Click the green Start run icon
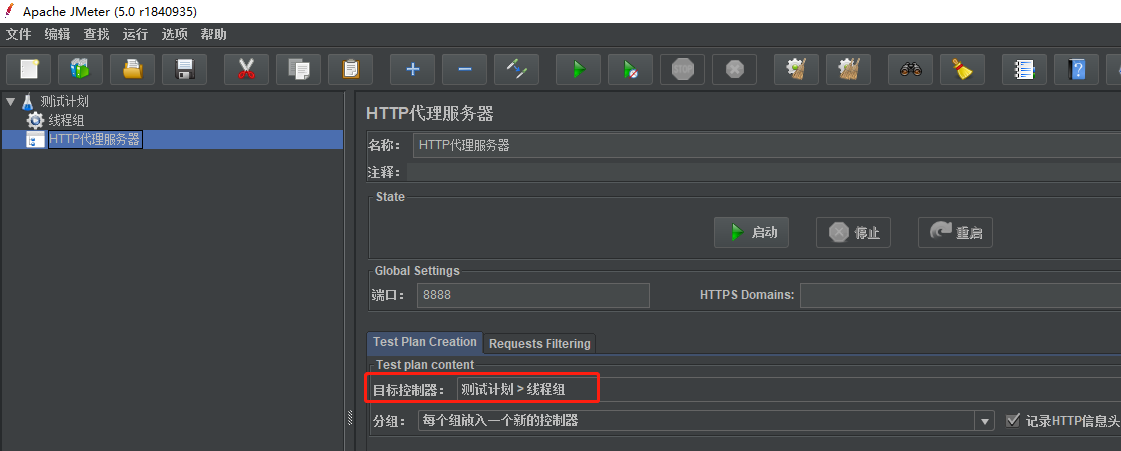The height and width of the screenshot is (451, 1121). (578, 69)
